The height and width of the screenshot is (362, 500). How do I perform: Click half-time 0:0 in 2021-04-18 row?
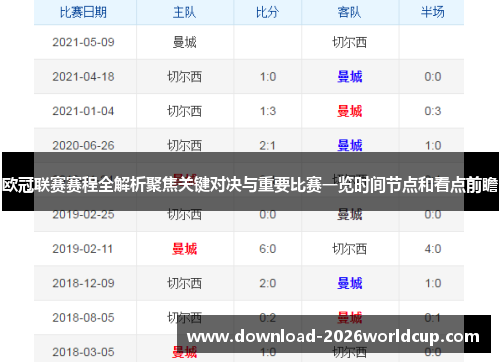pyautogui.click(x=433, y=77)
